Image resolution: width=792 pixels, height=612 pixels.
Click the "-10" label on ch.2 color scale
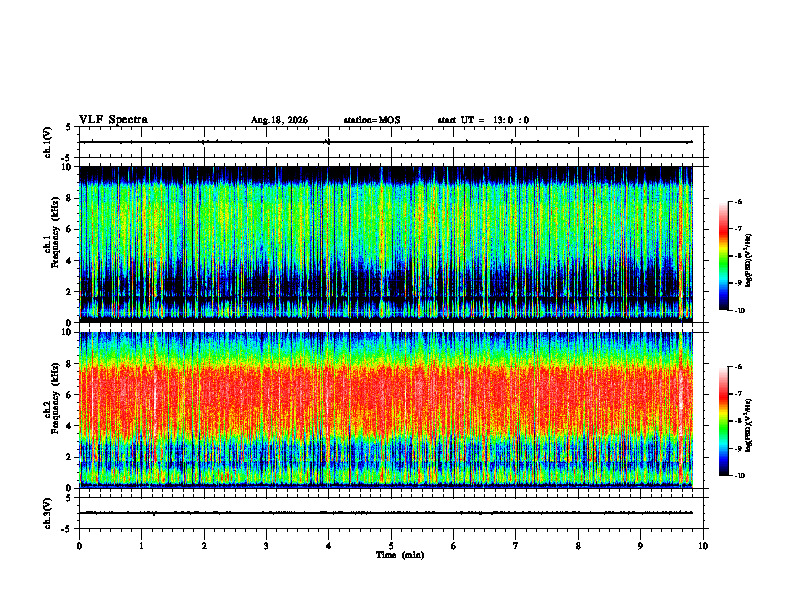pos(740,476)
